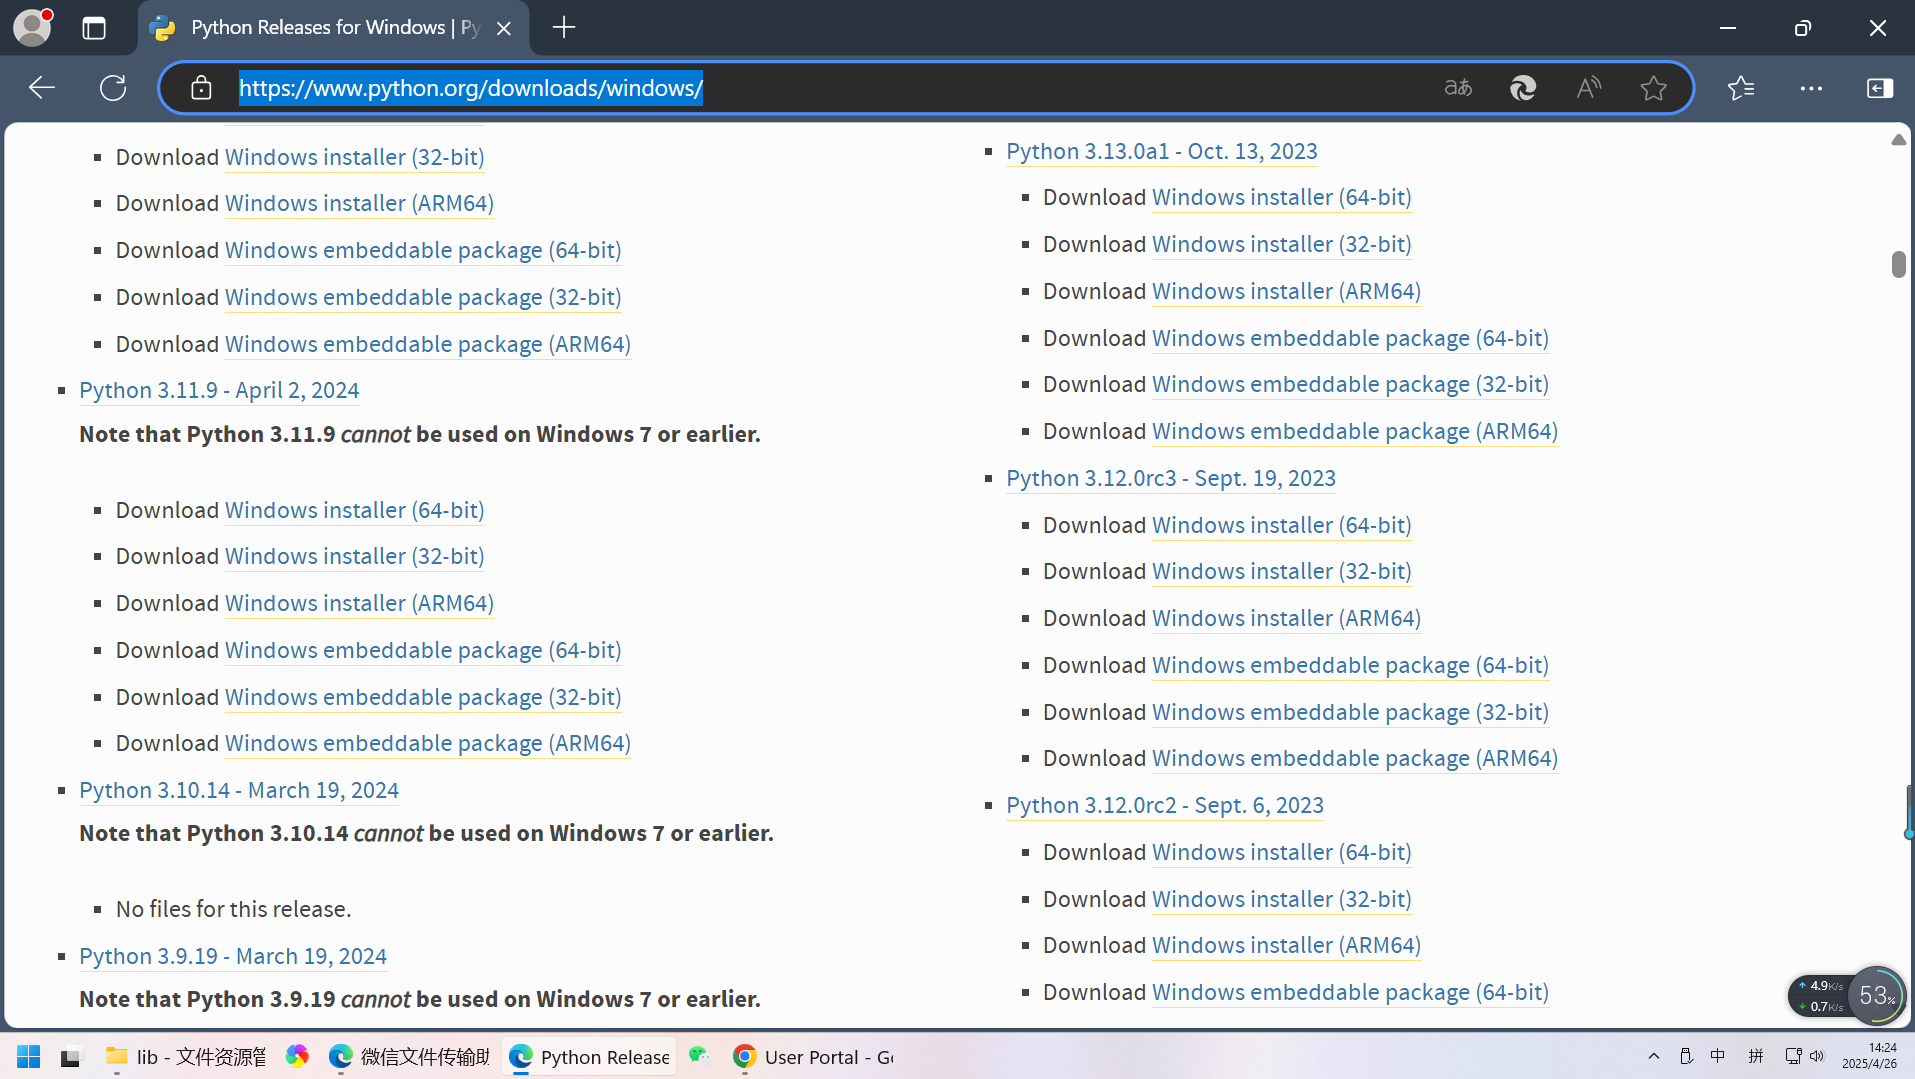Open the Python 3.10.14 - March 19, 2024 release
Screen dimensions: 1915x1079
[239, 790]
